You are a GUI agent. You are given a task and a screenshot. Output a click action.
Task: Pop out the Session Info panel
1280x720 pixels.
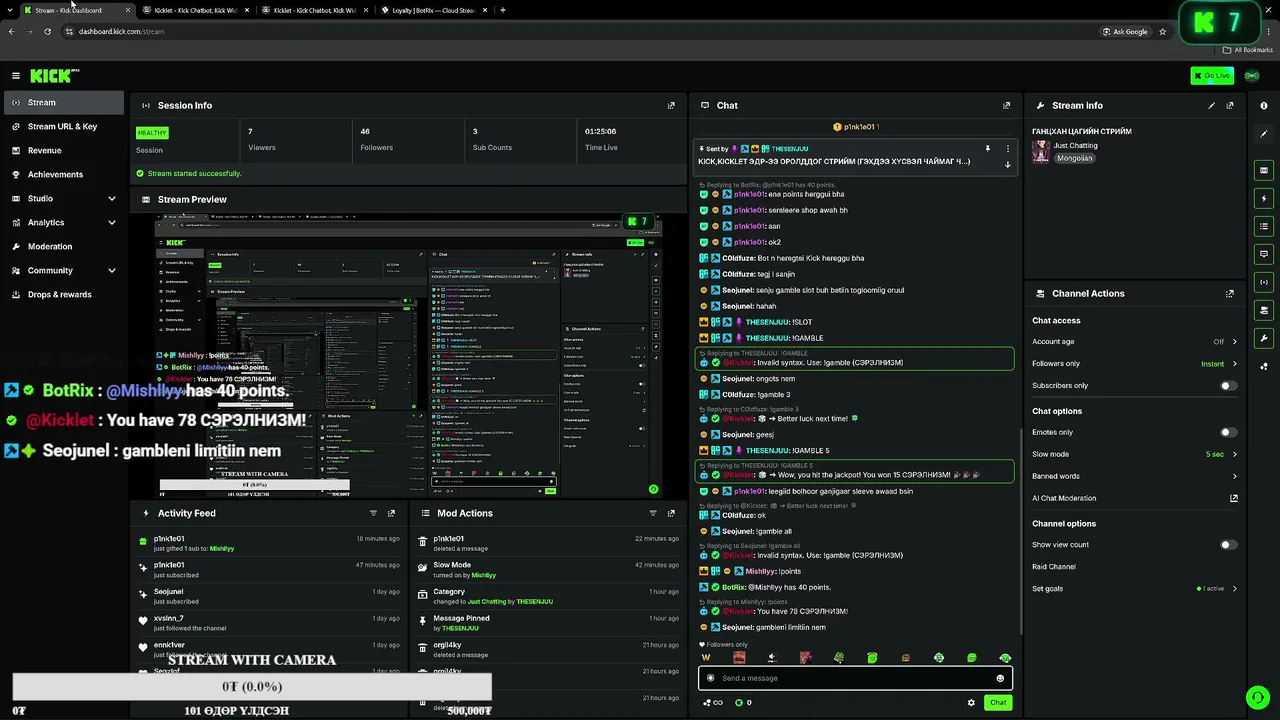pos(671,105)
